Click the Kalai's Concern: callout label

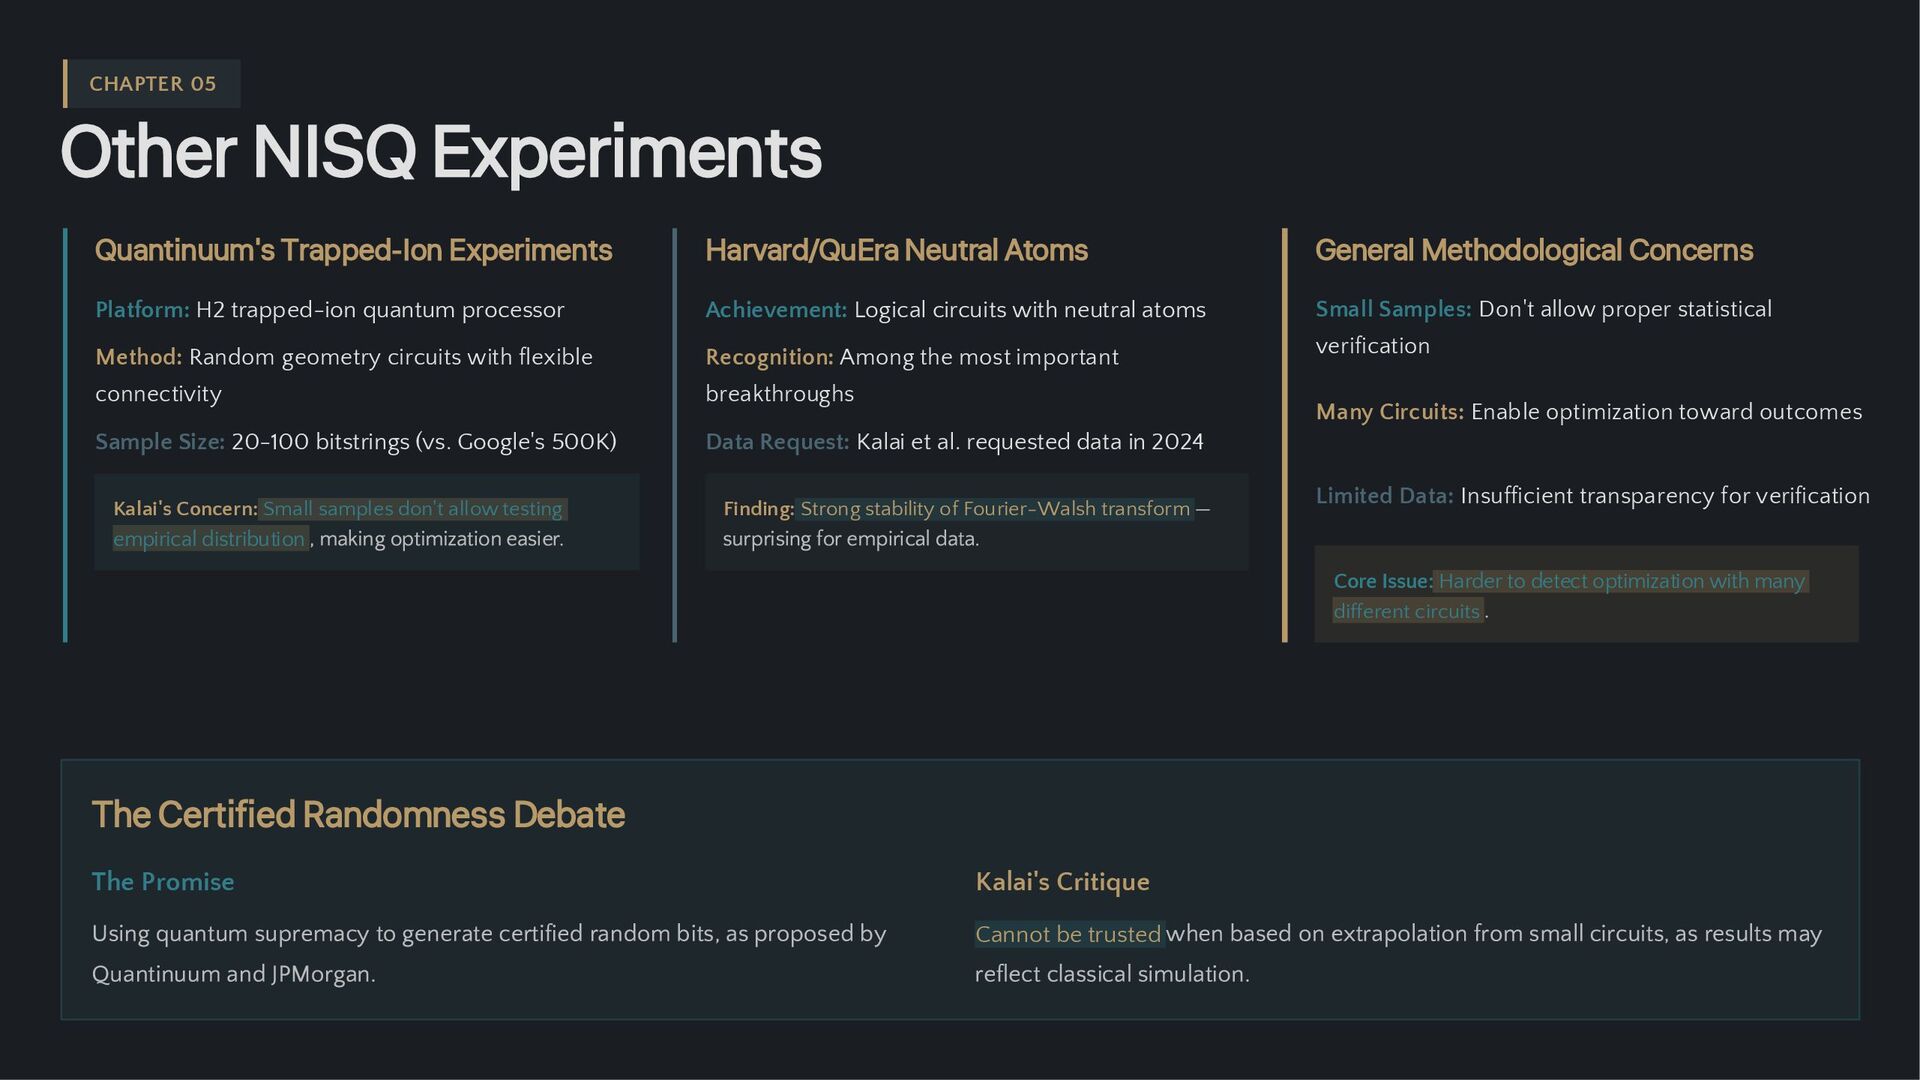(185, 509)
